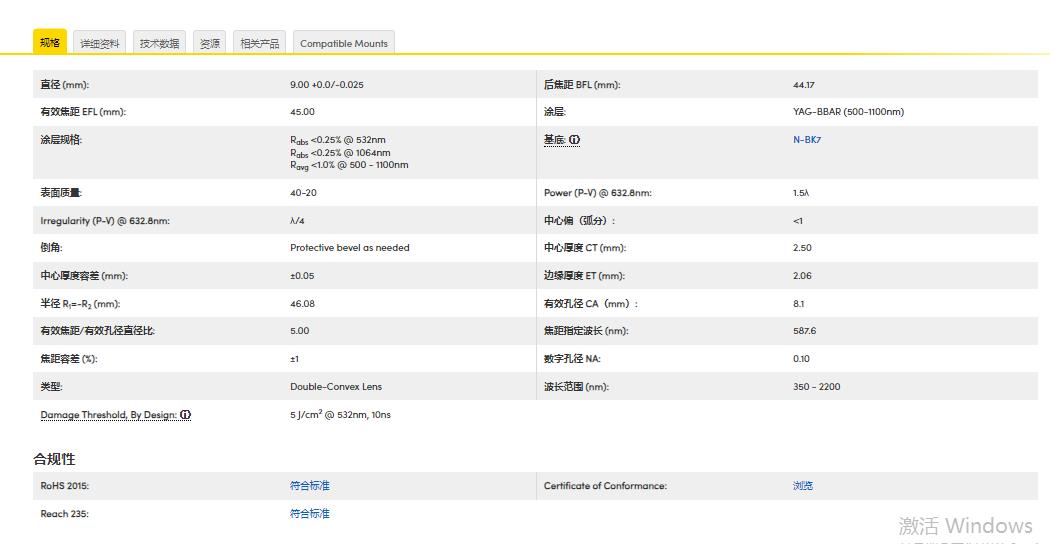
Task: Click the info icon next to 基底
Action: (x=575, y=140)
